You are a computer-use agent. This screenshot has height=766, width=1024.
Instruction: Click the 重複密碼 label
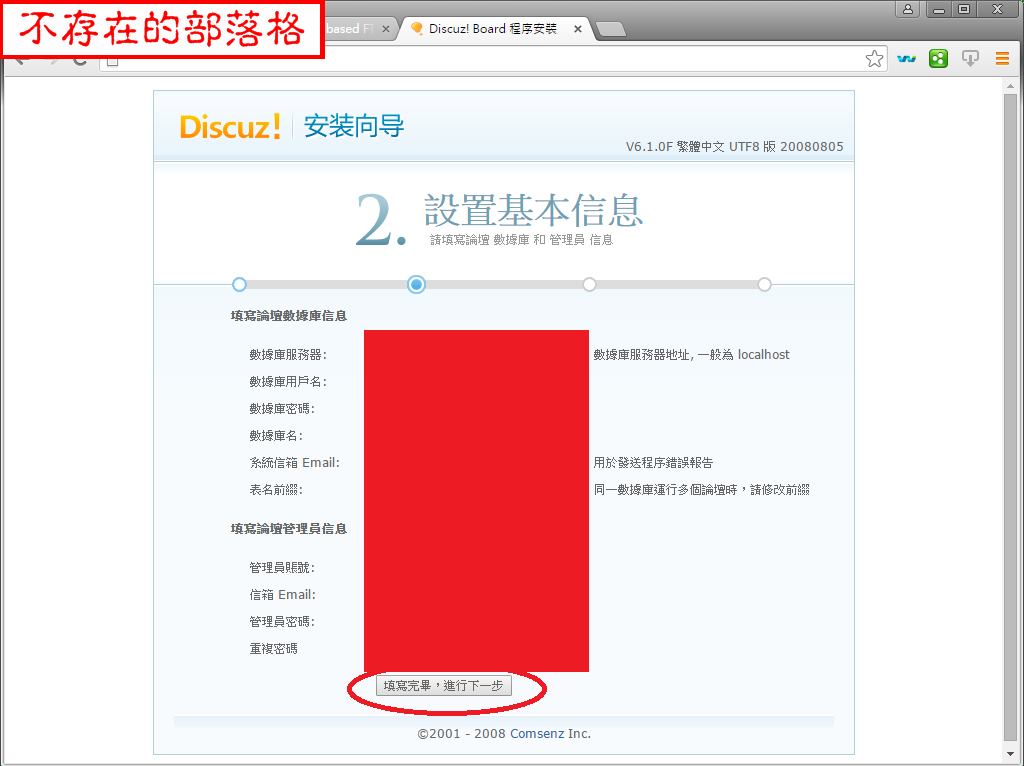(x=274, y=648)
